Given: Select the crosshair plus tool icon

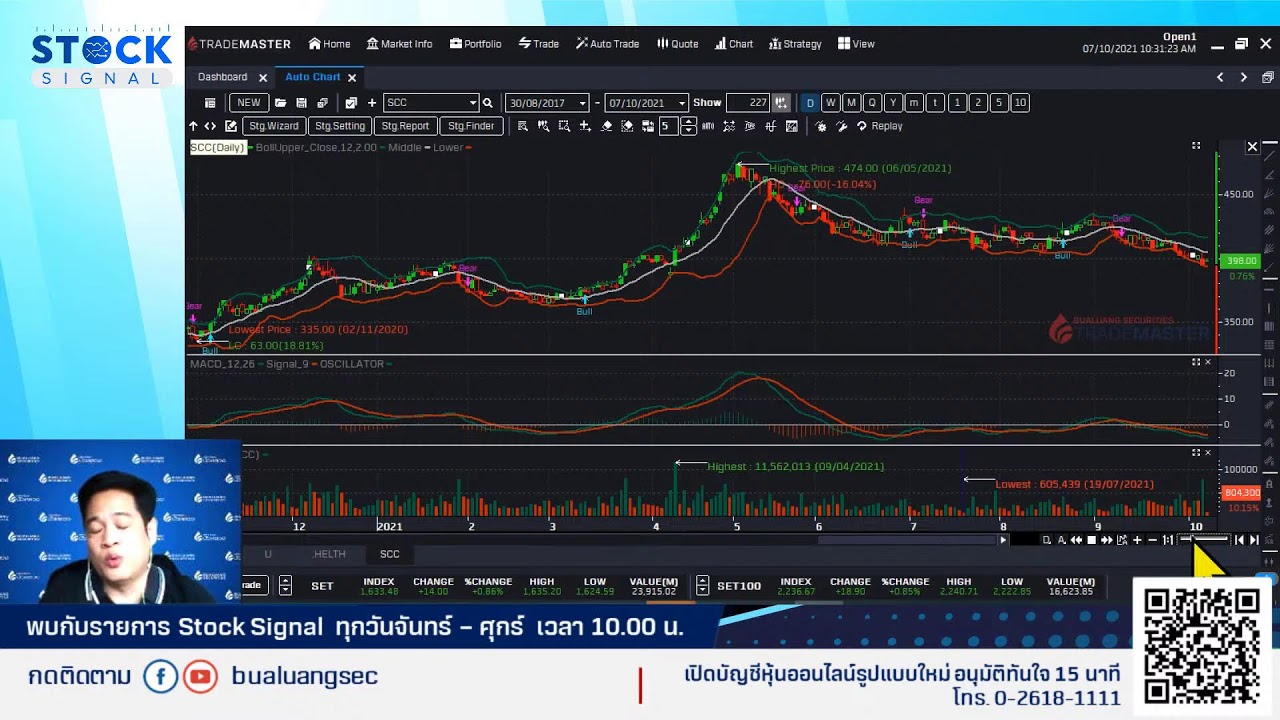Looking at the screenshot, I should [x=585, y=126].
